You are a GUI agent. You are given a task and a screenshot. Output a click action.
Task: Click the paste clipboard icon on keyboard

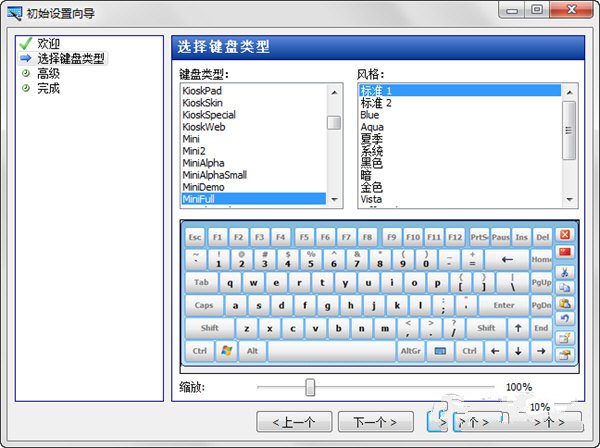[564, 304]
